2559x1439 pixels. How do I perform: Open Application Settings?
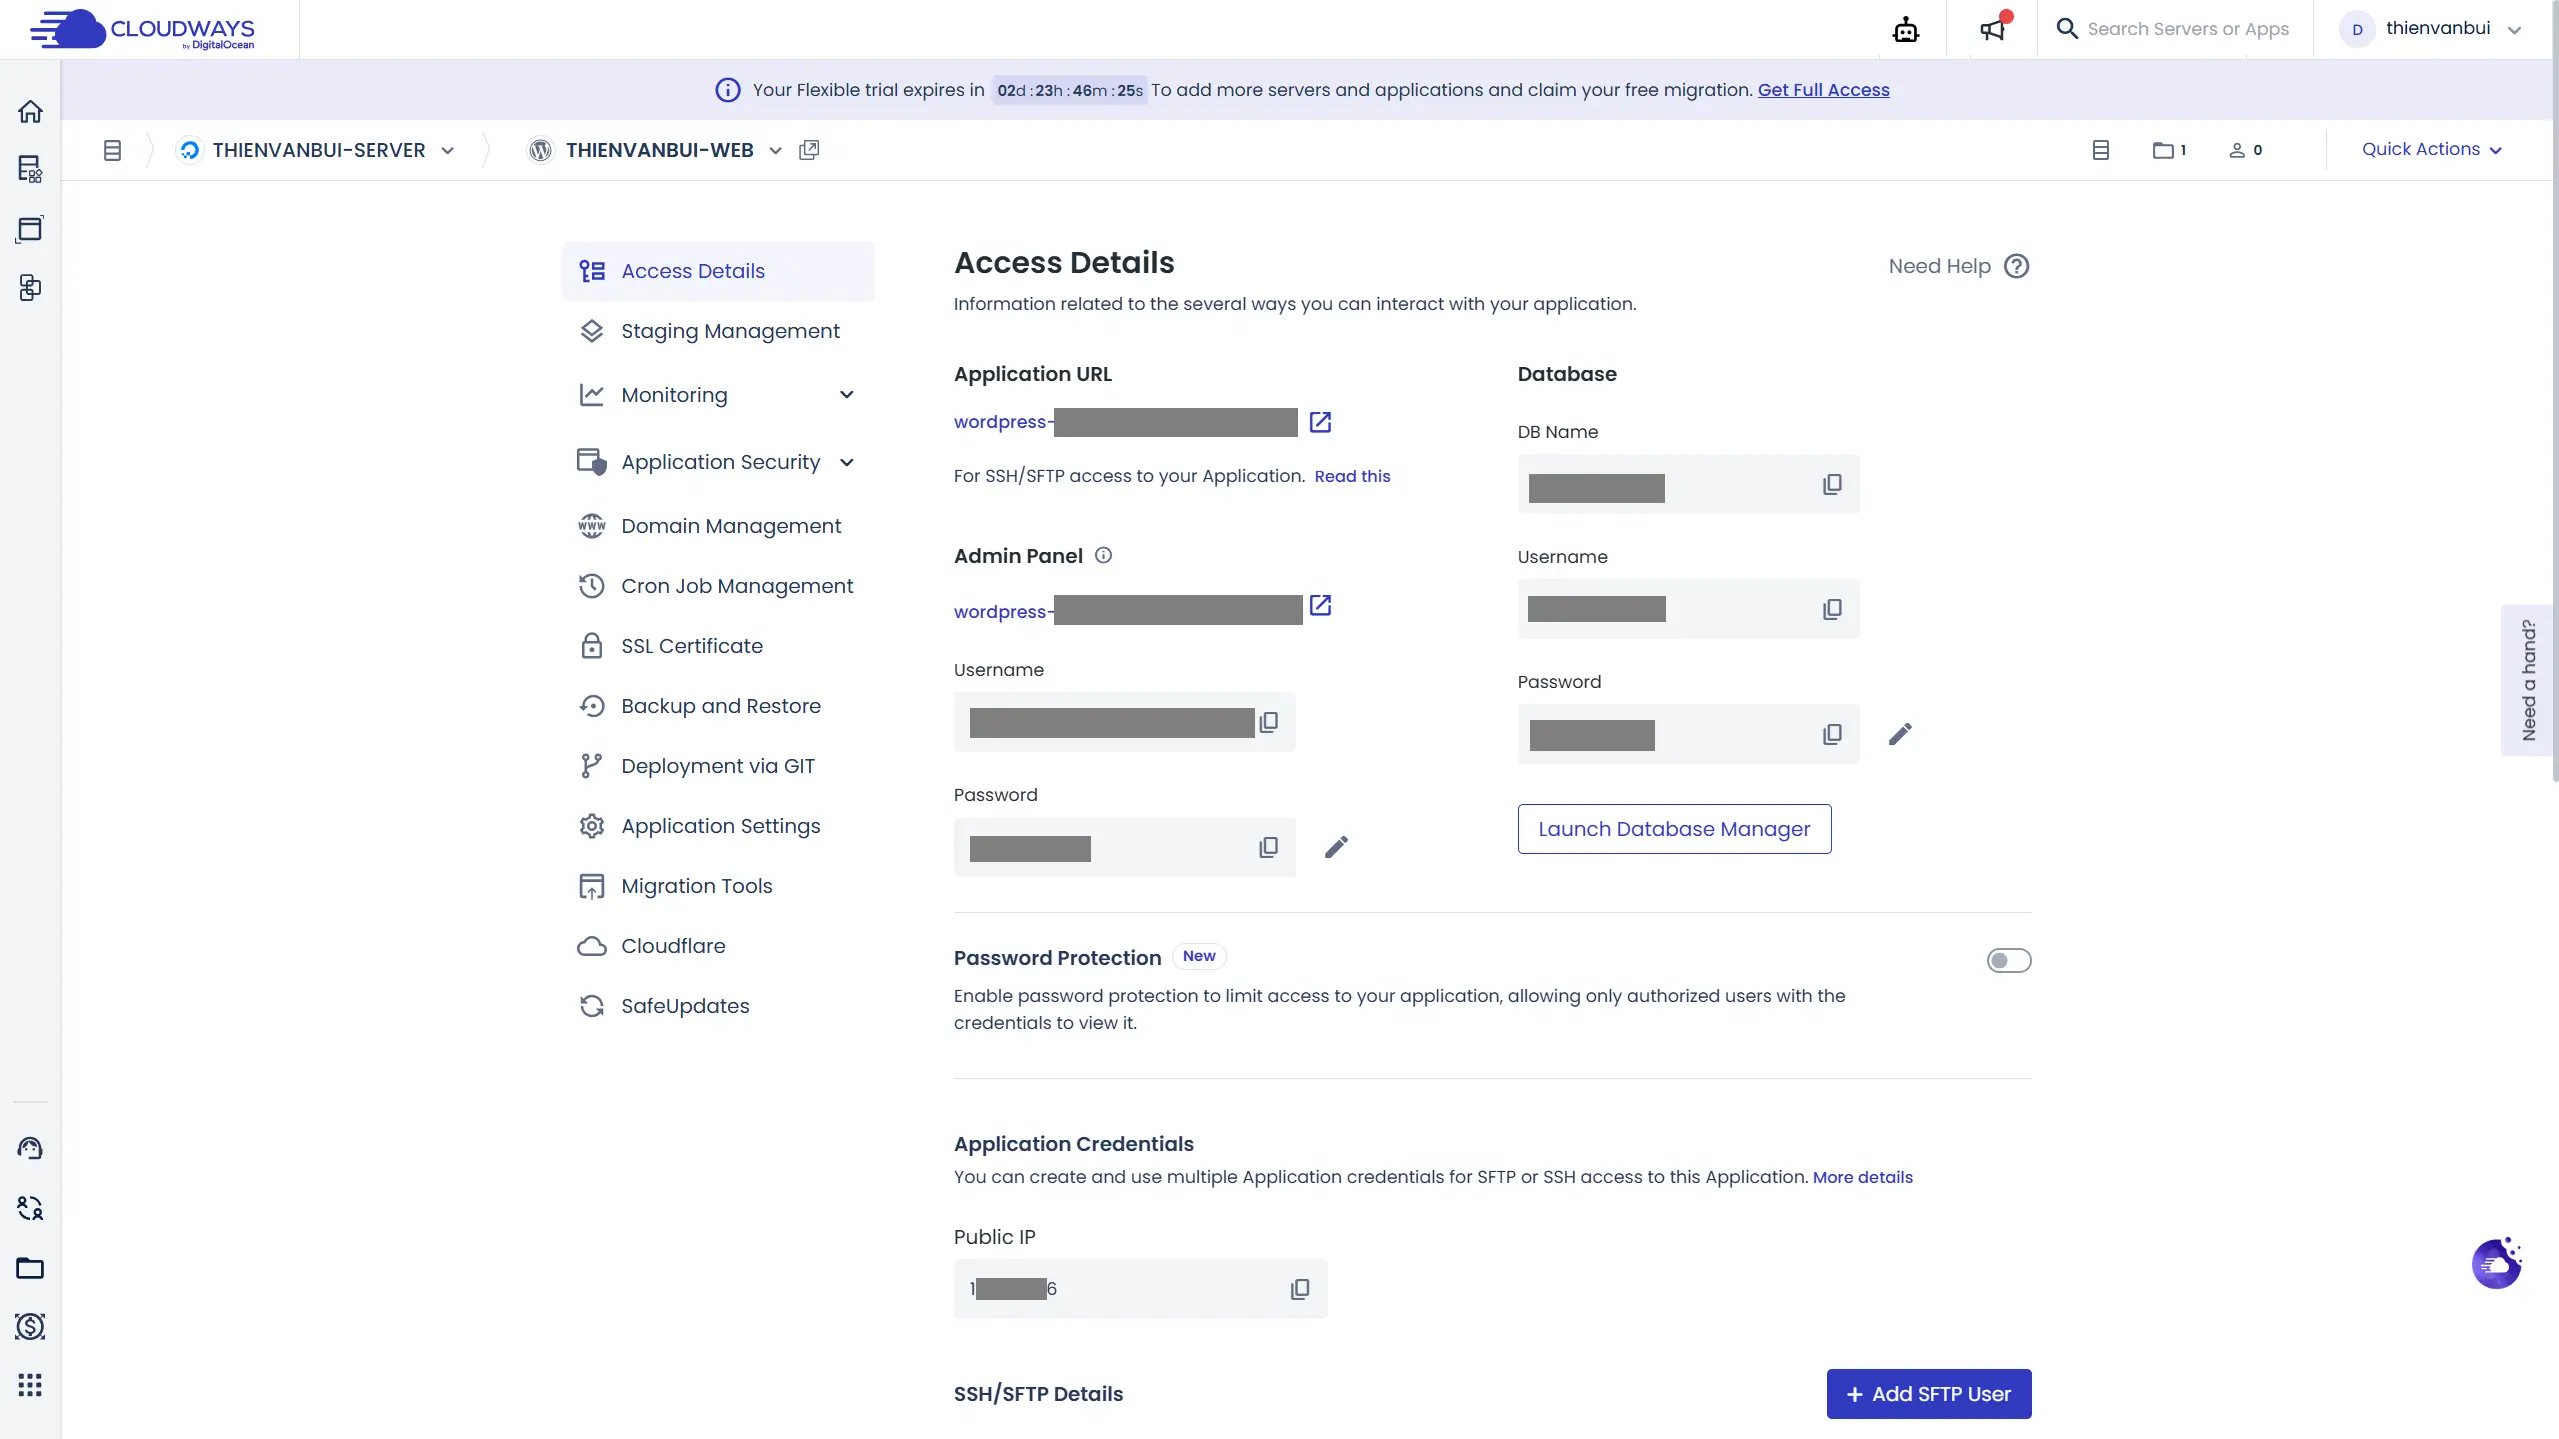pyautogui.click(x=717, y=826)
